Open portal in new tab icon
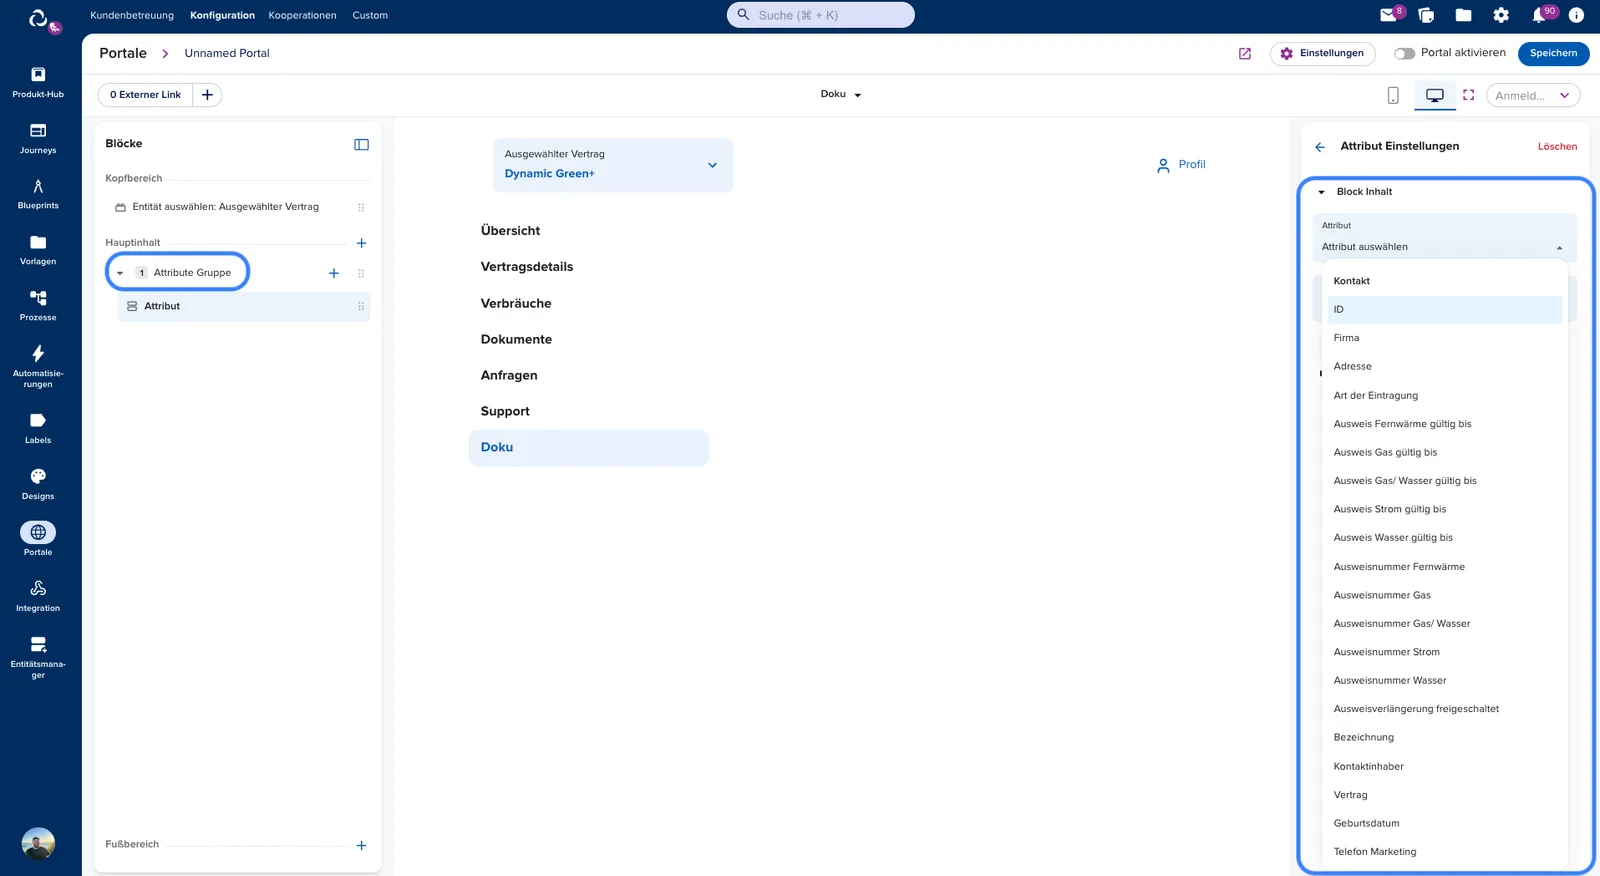The width and height of the screenshot is (1600, 876). [1245, 54]
